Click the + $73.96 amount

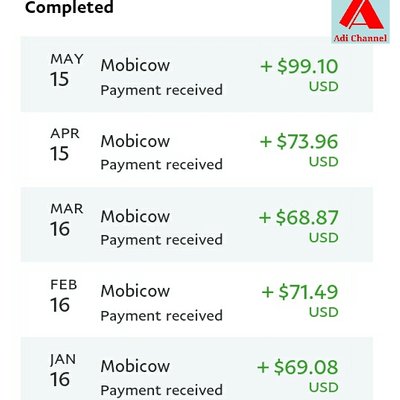[299, 141]
